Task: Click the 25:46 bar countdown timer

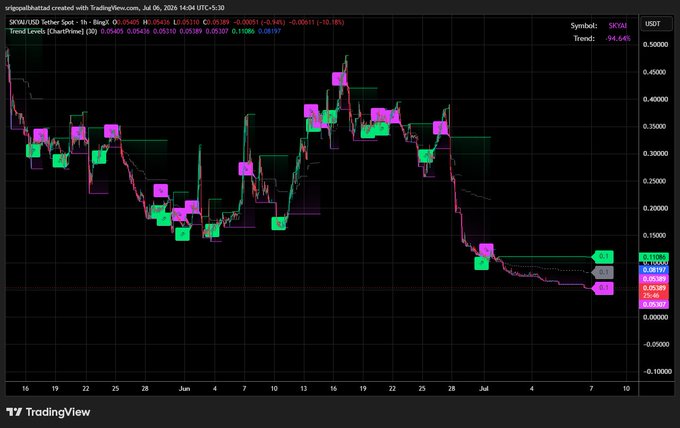Action: click(x=651, y=295)
